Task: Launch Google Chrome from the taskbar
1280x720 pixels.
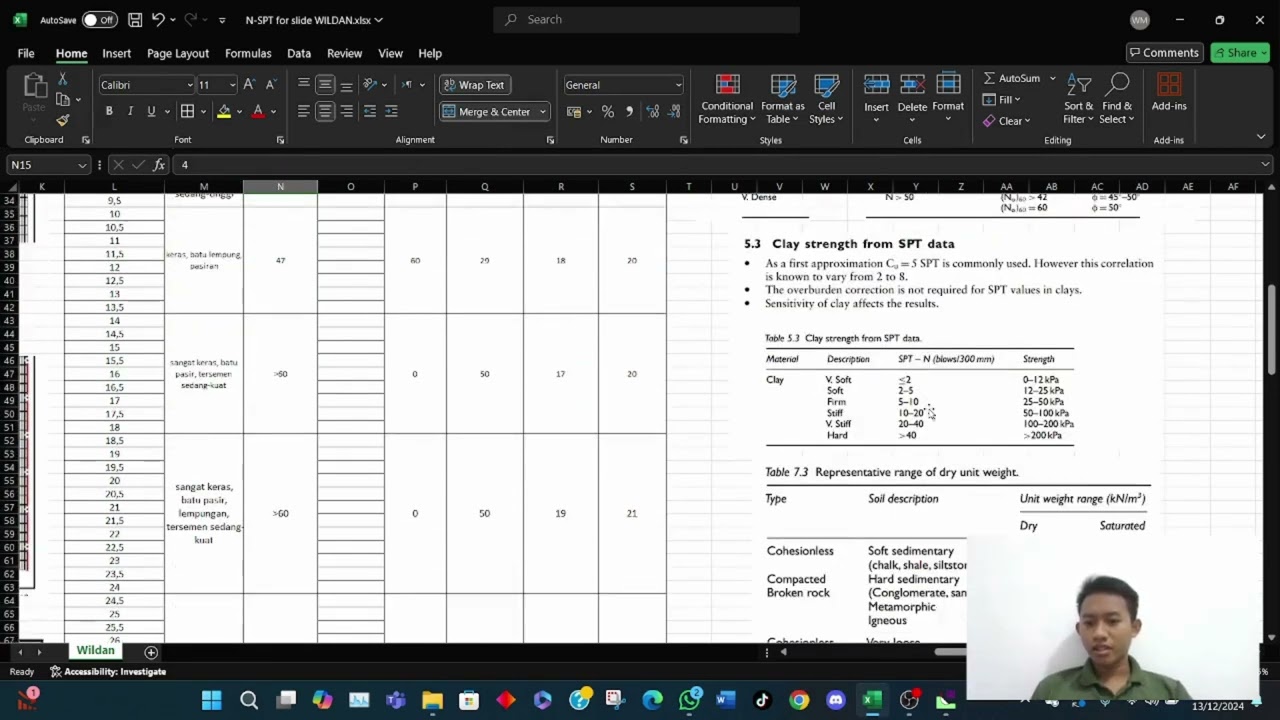Action: pyautogui.click(x=799, y=700)
